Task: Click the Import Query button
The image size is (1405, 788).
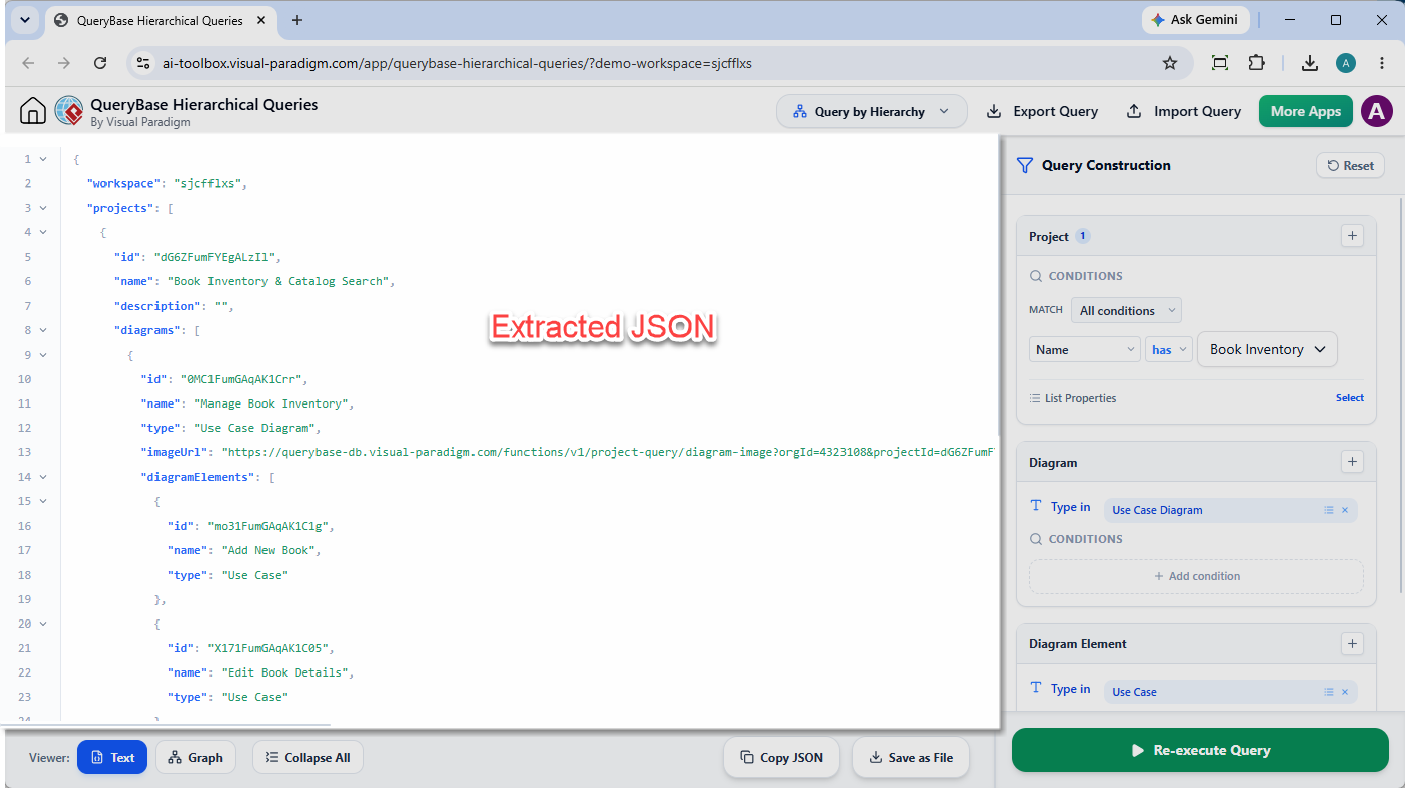Action: [1183, 111]
